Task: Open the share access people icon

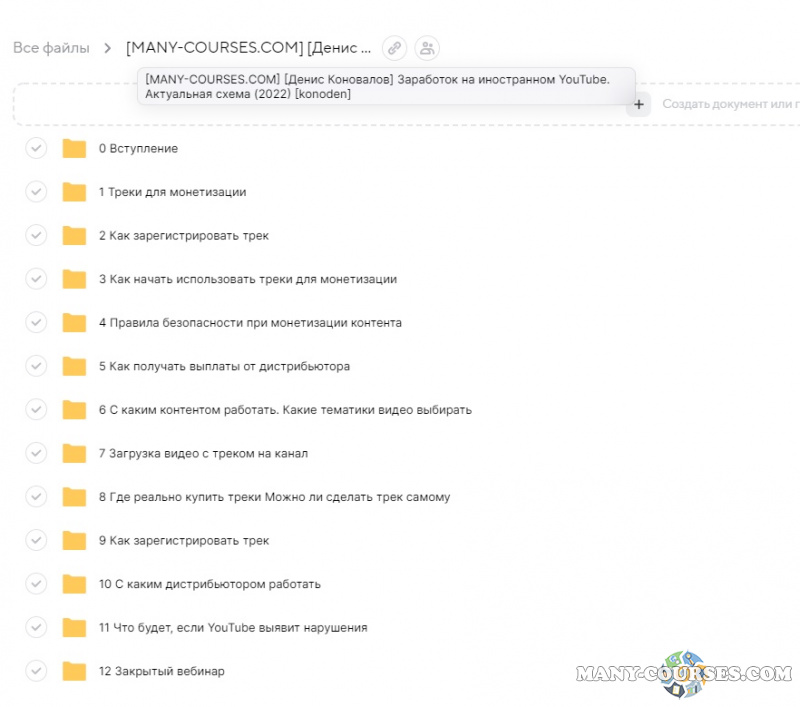Action: (427, 48)
